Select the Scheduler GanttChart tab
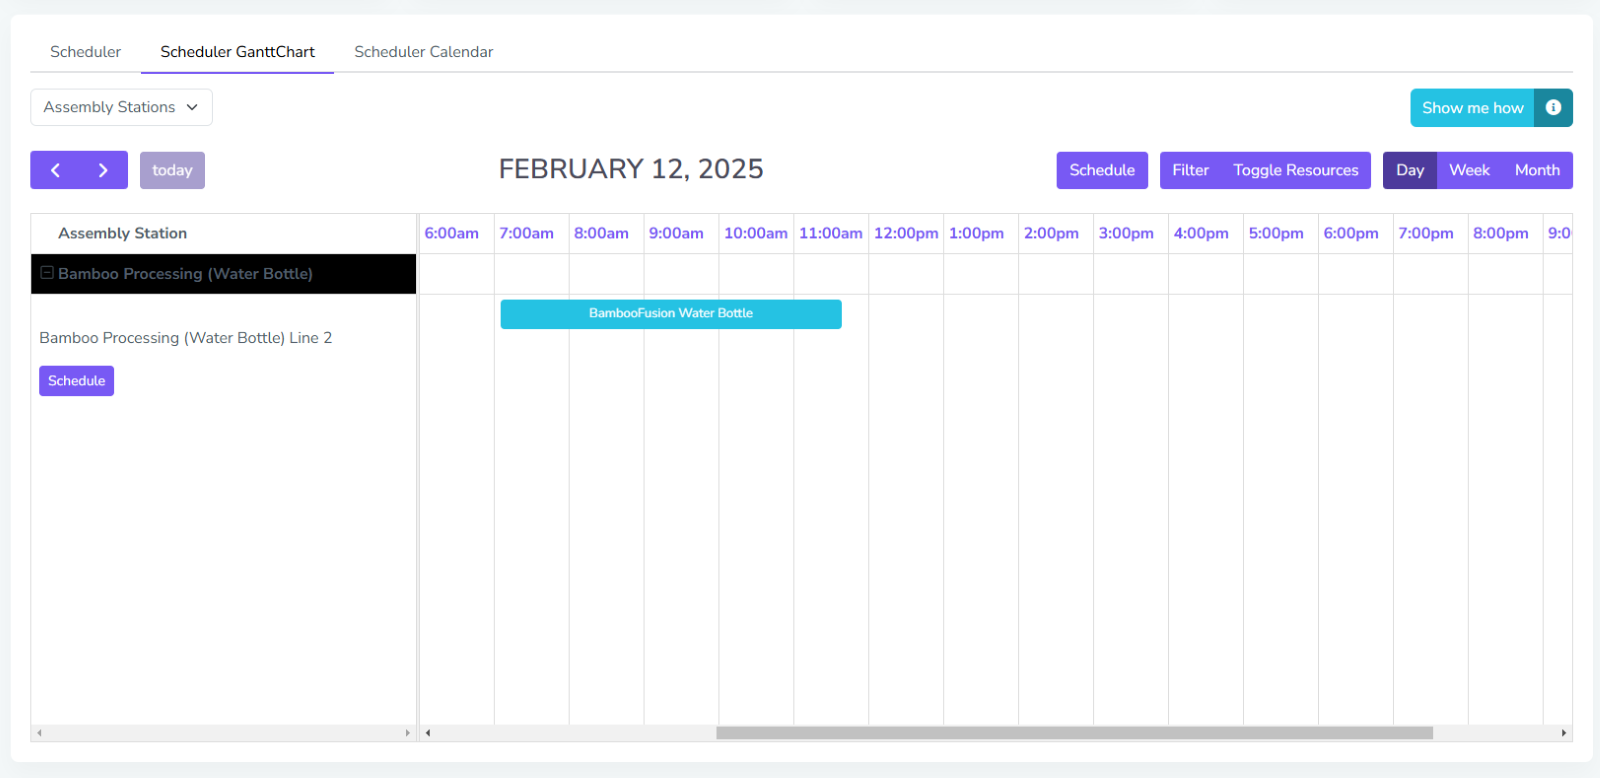The image size is (1600, 778). coord(237,52)
